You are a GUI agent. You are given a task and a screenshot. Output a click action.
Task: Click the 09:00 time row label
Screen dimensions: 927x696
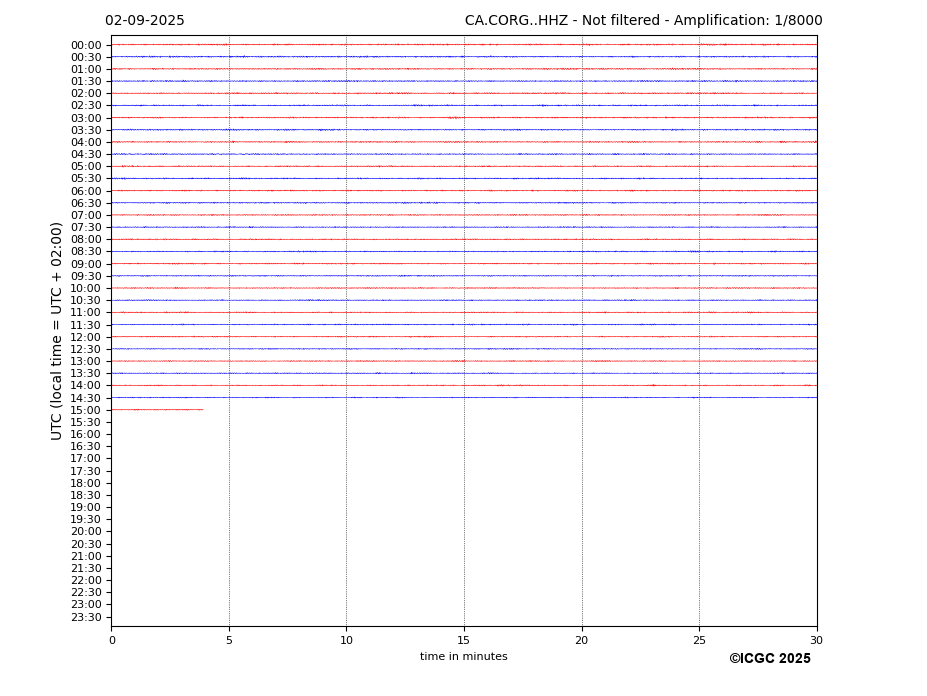click(86, 264)
